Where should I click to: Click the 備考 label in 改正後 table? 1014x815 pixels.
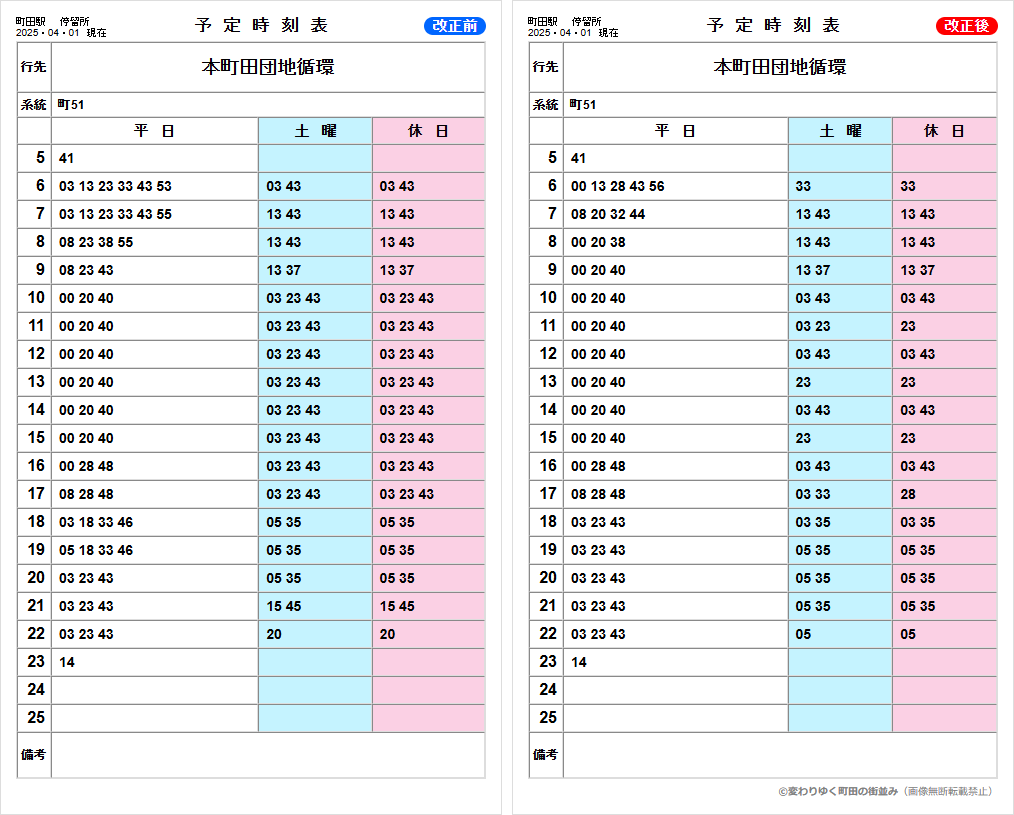[546, 755]
